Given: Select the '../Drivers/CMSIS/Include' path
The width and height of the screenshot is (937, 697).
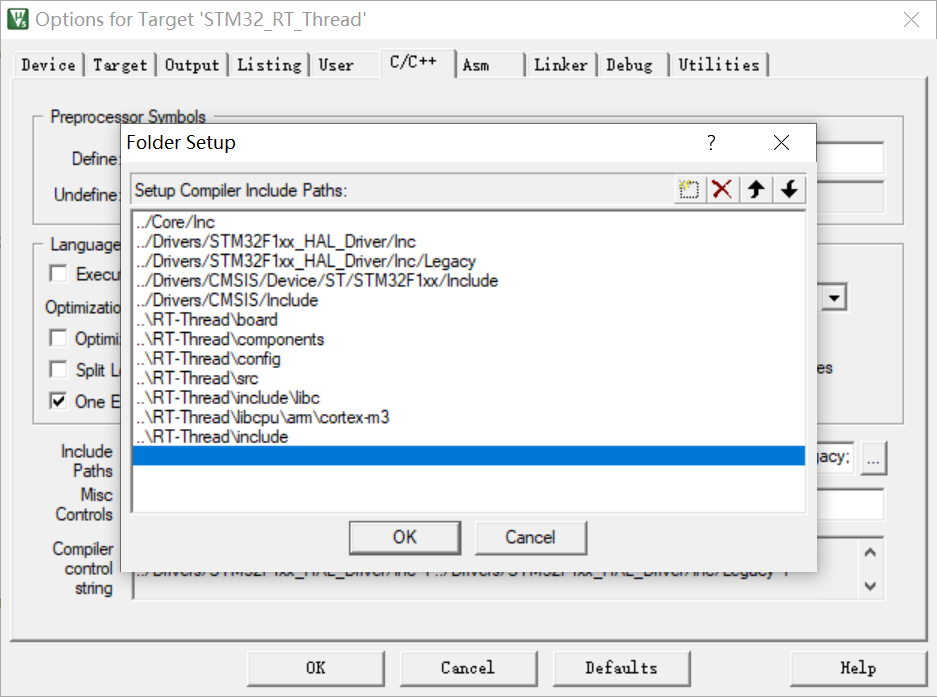Looking at the screenshot, I should [x=468, y=300].
